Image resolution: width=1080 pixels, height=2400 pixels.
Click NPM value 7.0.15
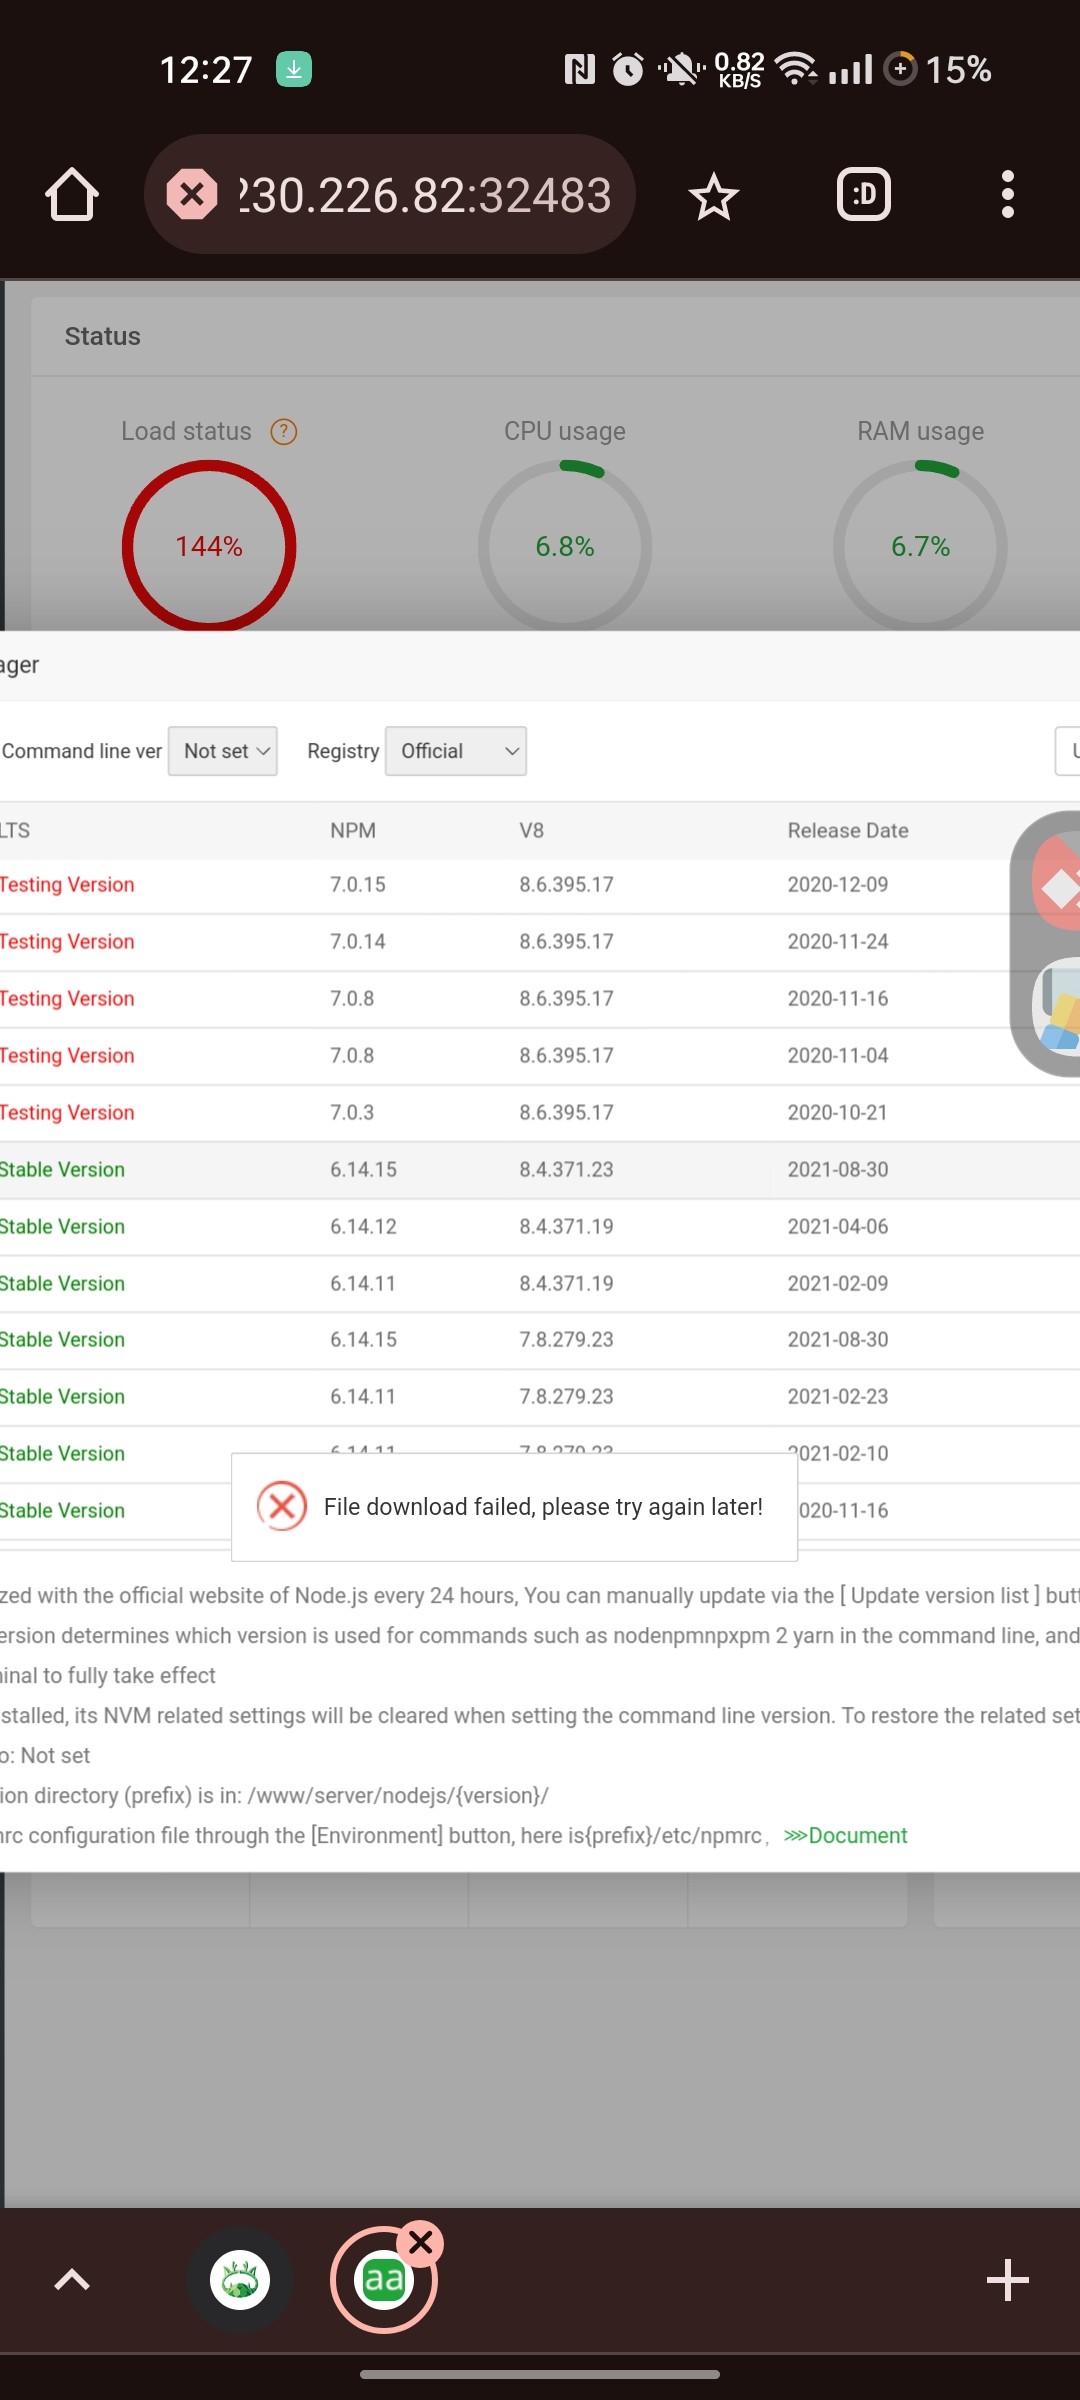pos(358,885)
